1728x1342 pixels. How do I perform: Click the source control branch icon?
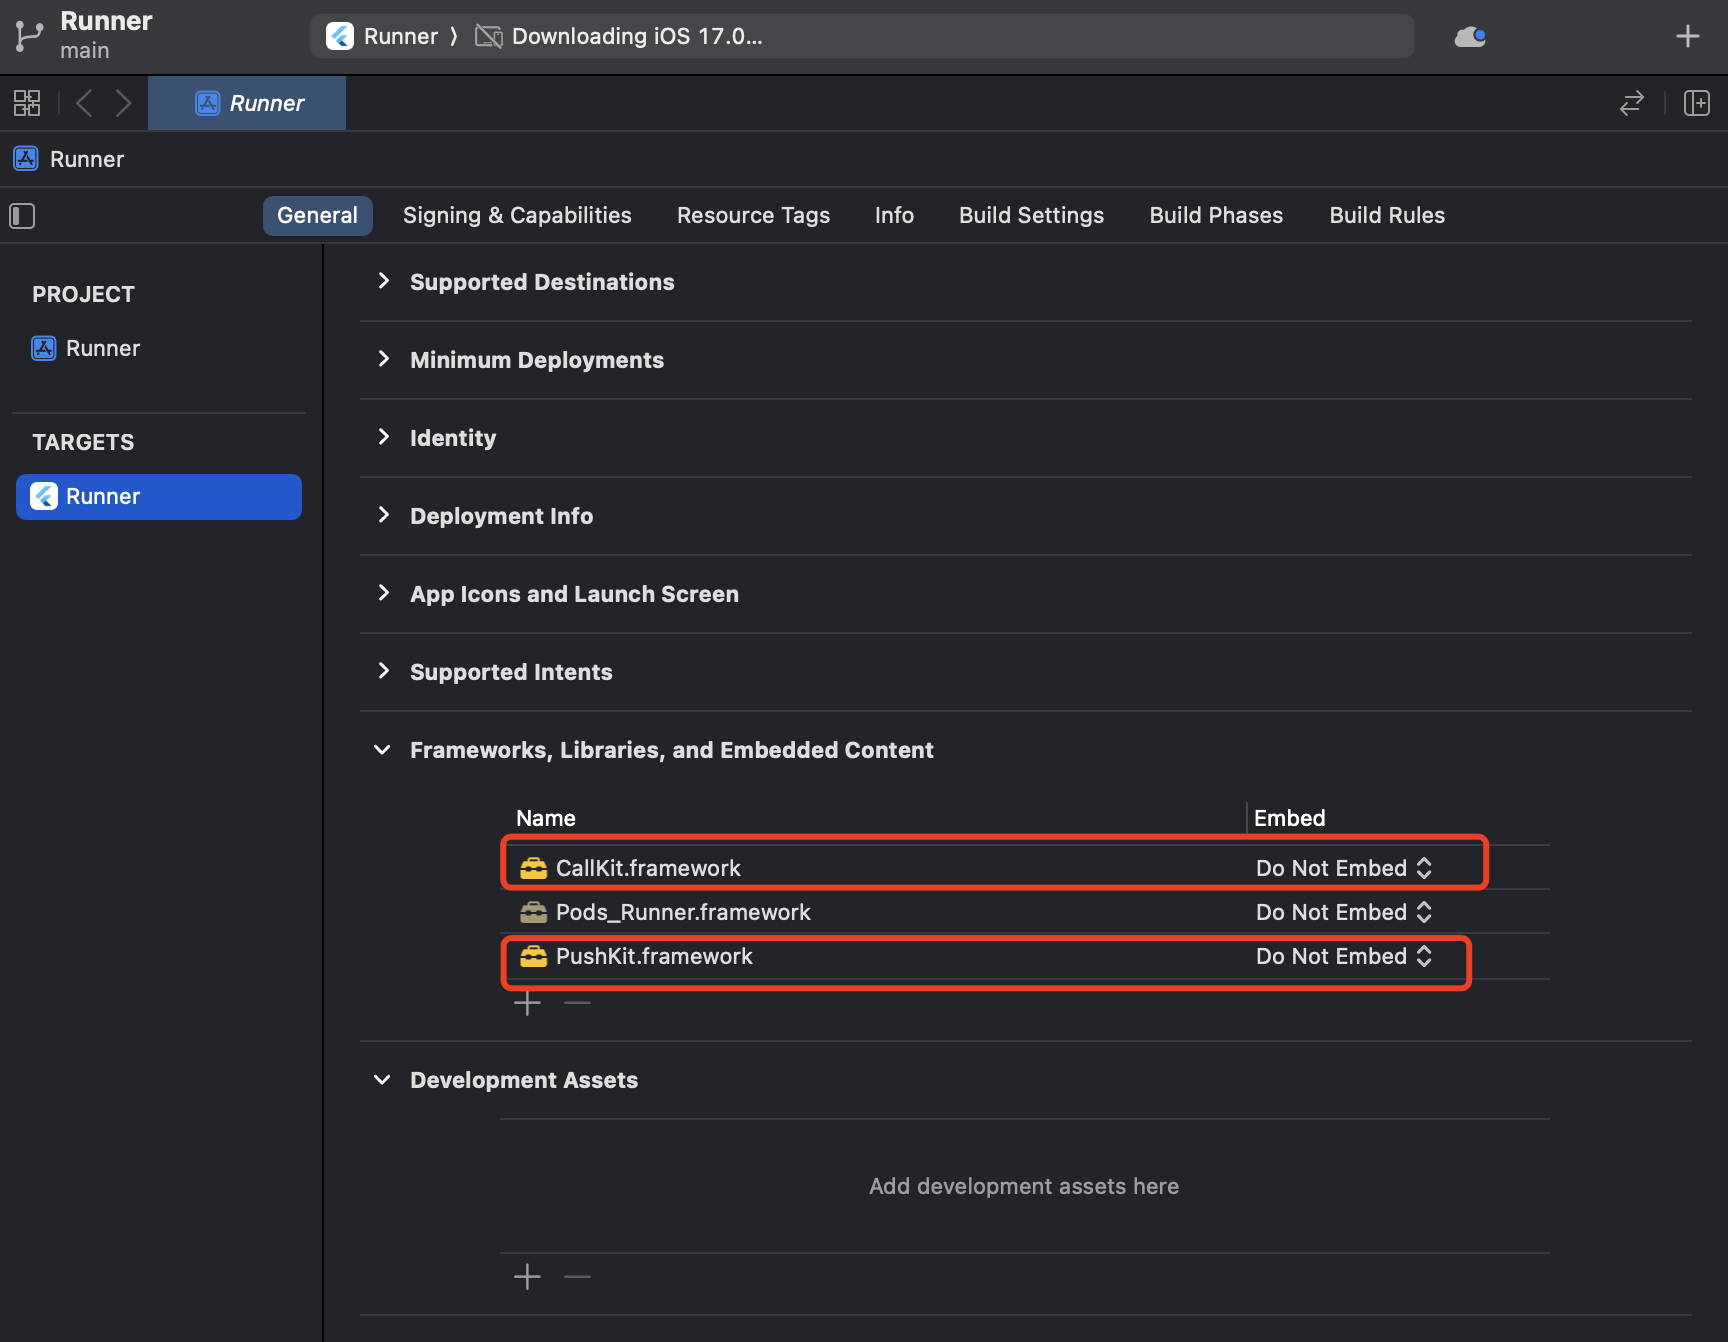(x=29, y=37)
